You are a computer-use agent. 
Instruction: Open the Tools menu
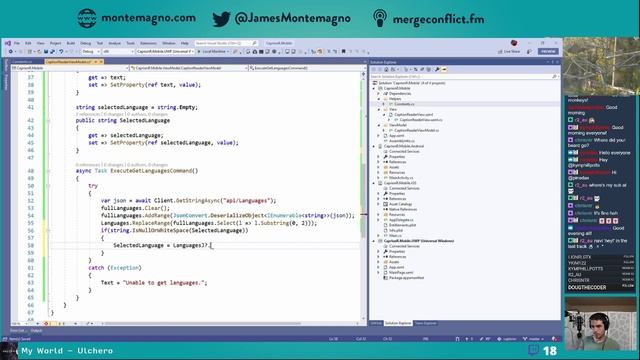(x=130, y=43)
